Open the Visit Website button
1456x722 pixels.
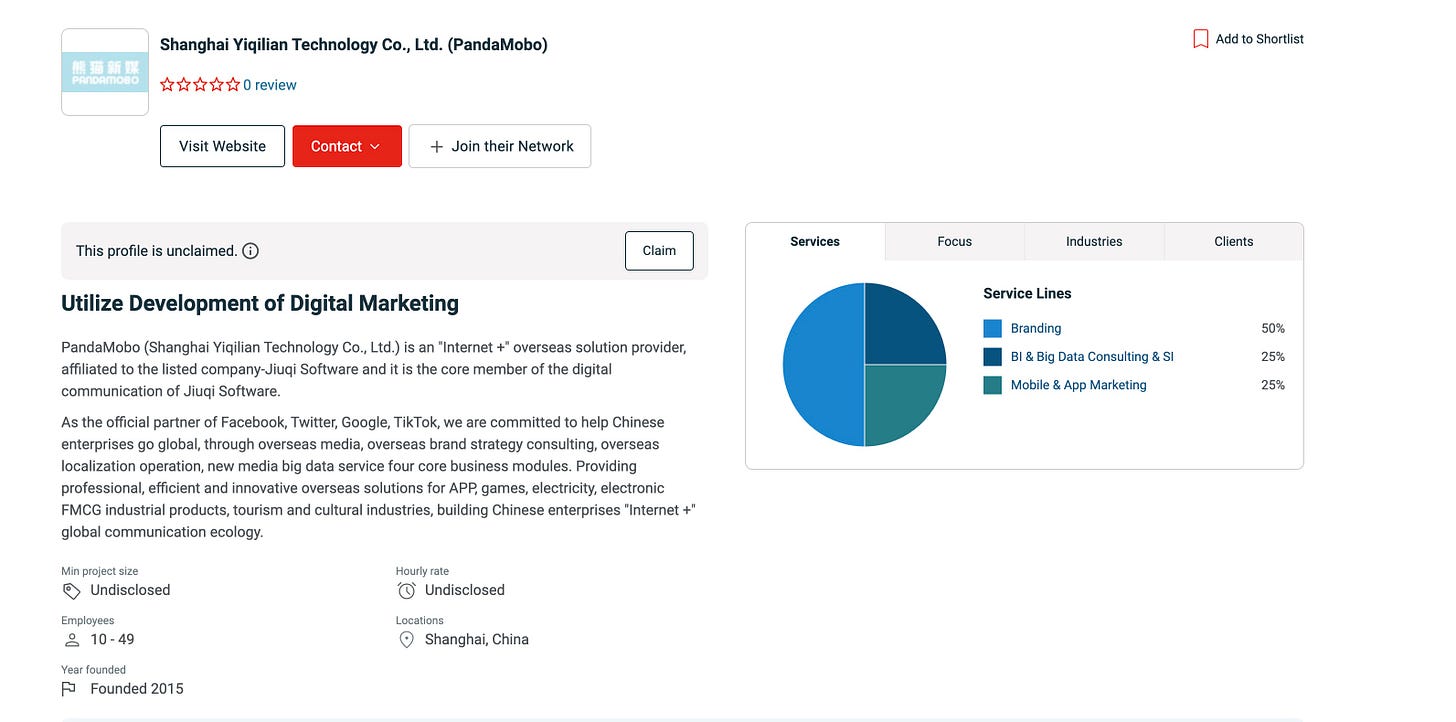coord(222,146)
